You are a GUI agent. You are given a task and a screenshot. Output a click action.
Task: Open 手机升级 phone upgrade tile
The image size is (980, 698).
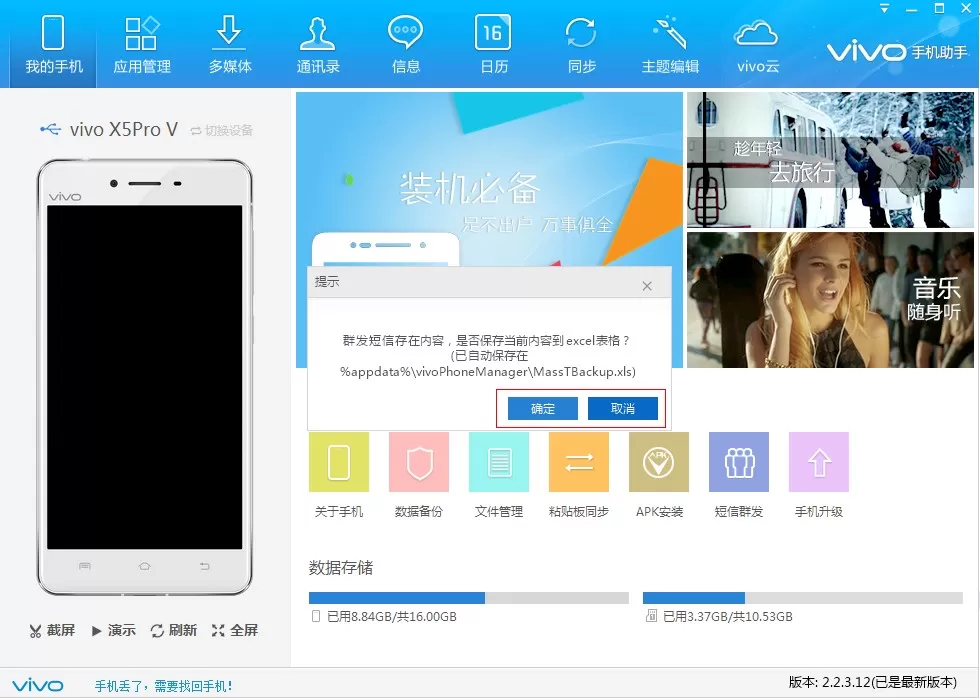click(819, 476)
